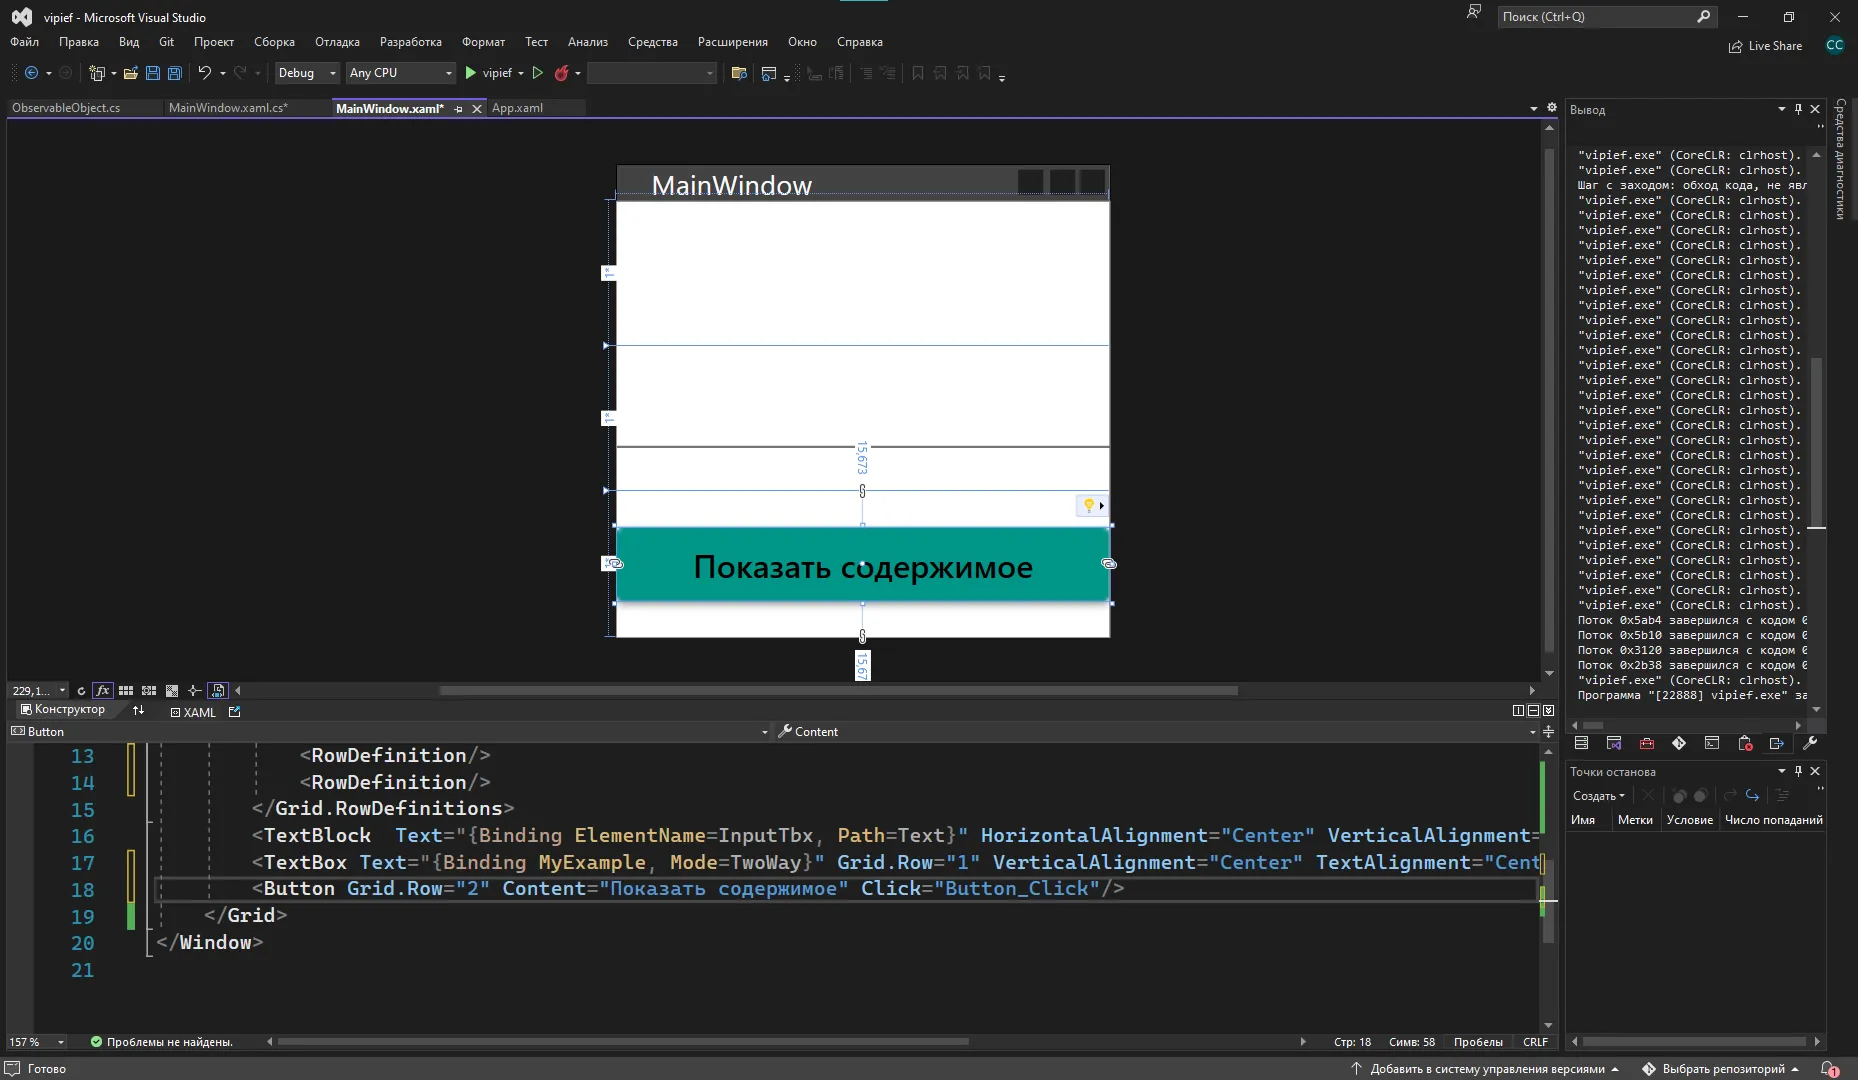Viewport: 1858px width, 1080px height.
Task: Switch to the Конструктор pane
Action: [x=62, y=710]
